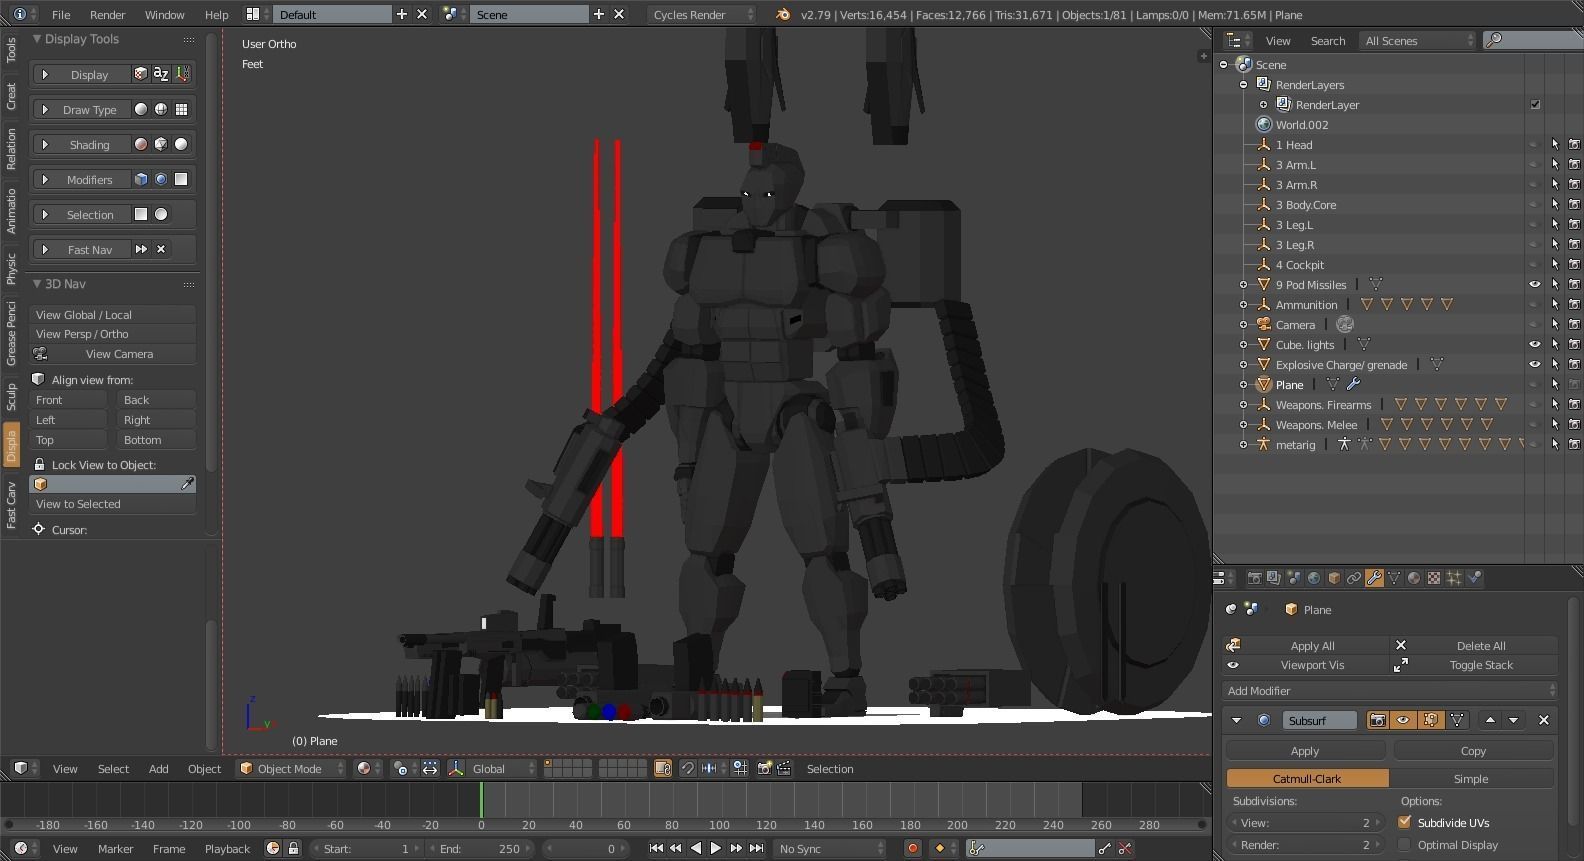Toggle the snap magnet icon in viewport header
The width and height of the screenshot is (1584, 861).
(x=687, y=768)
